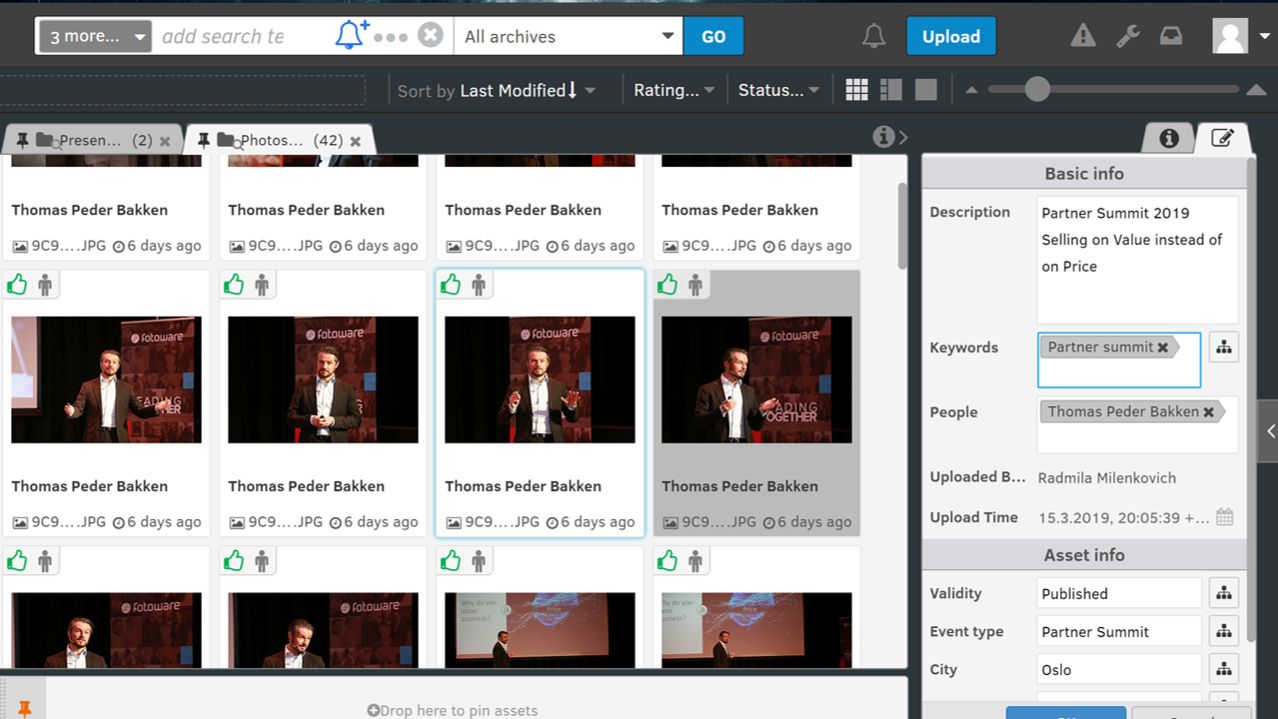Open the calendar icon for Upload Time
Image resolution: width=1278 pixels, height=719 pixels.
(x=1224, y=517)
